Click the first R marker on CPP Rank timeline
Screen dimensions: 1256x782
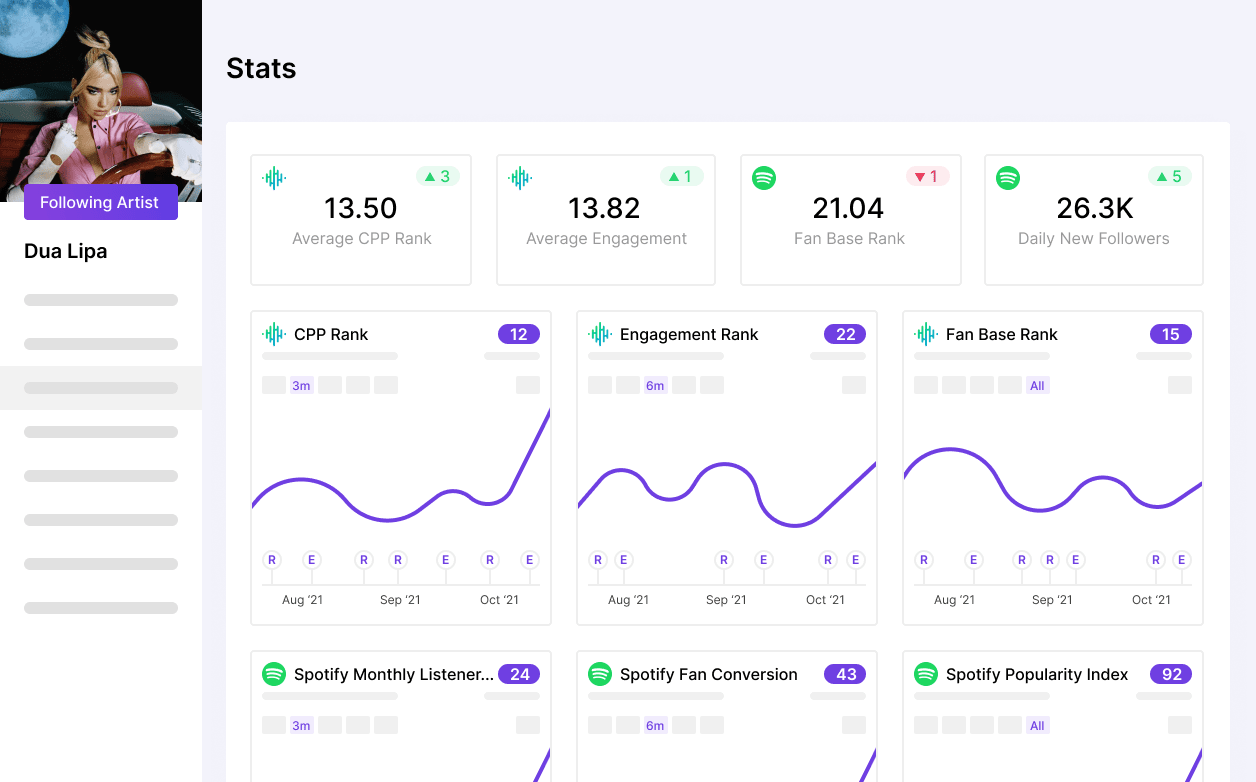[x=272, y=560]
